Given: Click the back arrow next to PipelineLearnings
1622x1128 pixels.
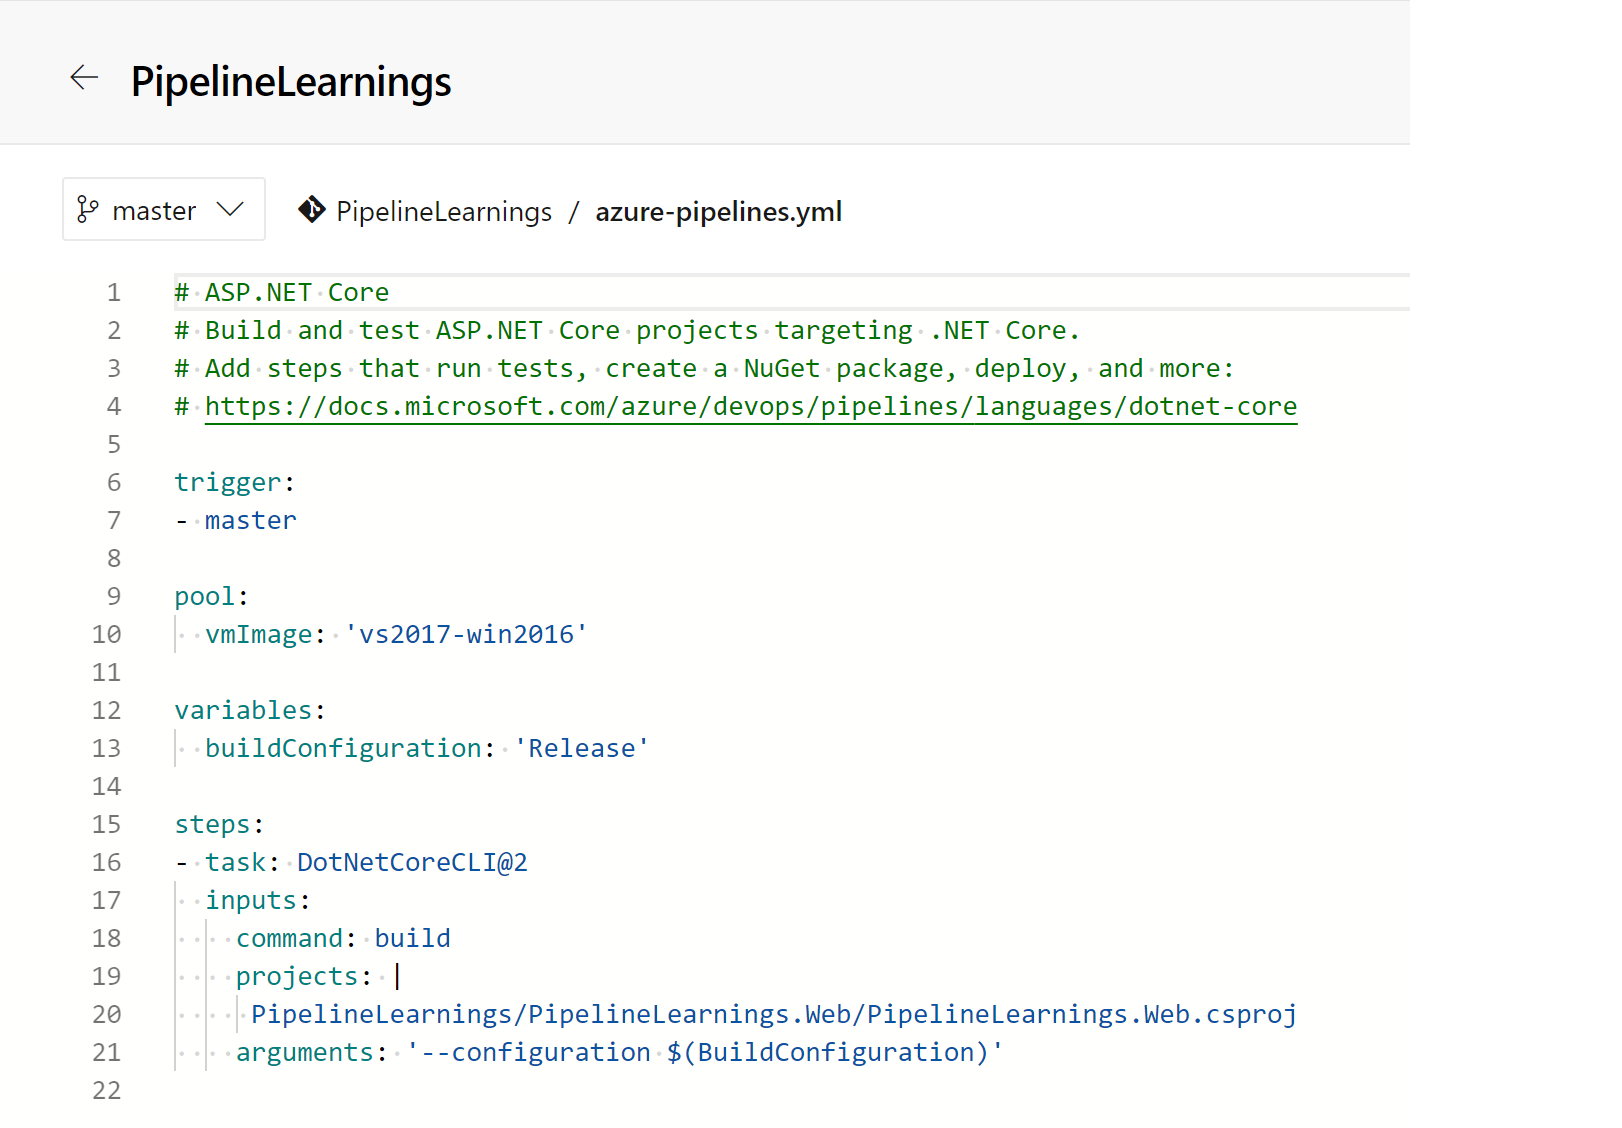Looking at the screenshot, I should (84, 78).
